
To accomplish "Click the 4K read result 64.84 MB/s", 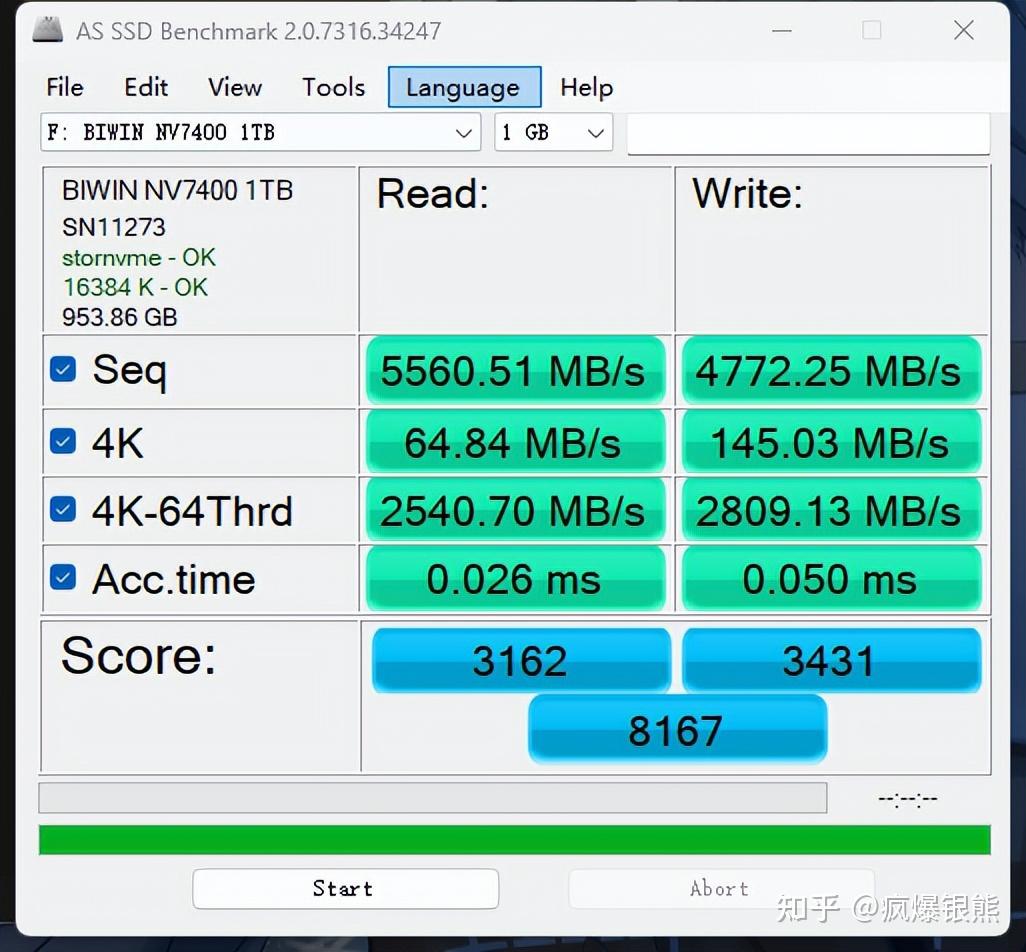I will point(516,442).
